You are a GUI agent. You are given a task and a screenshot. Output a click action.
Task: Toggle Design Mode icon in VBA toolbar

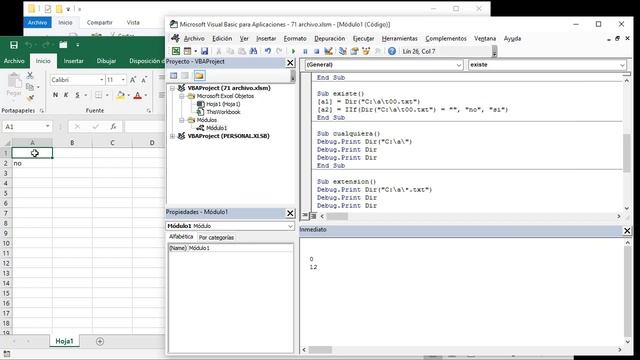coord(328,51)
